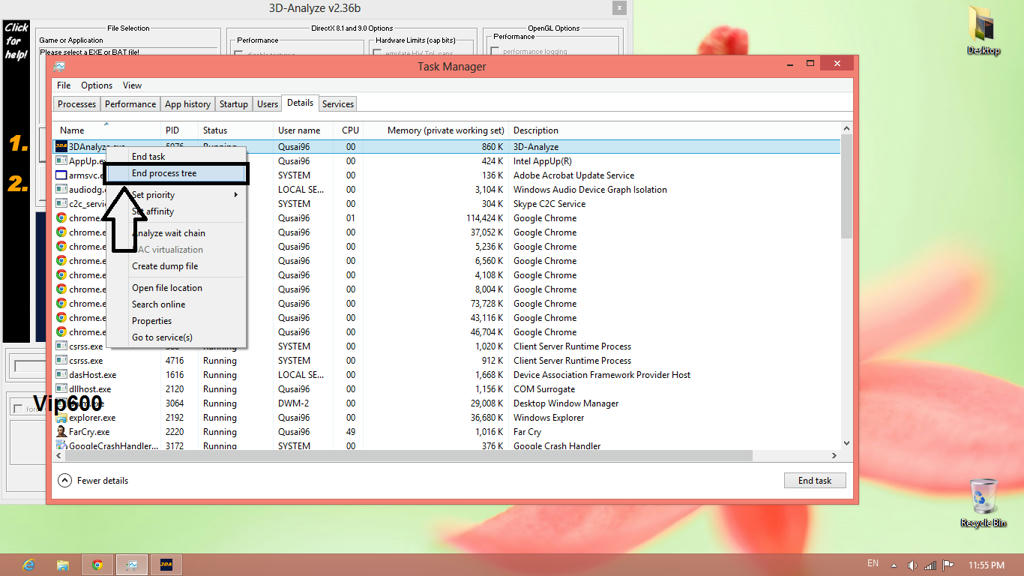The image size is (1024, 576).
Task: Choose Open file location in the context menu
Action: point(176,288)
